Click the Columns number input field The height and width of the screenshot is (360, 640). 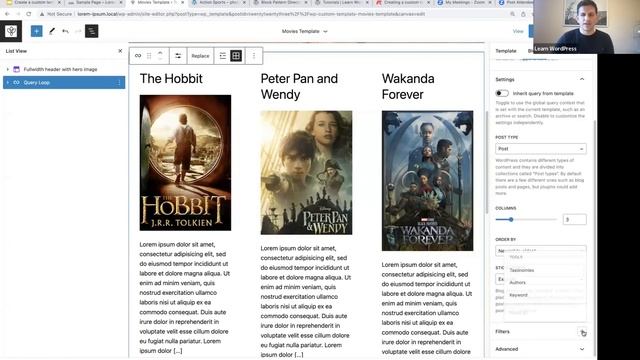pyautogui.click(x=574, y=220)
